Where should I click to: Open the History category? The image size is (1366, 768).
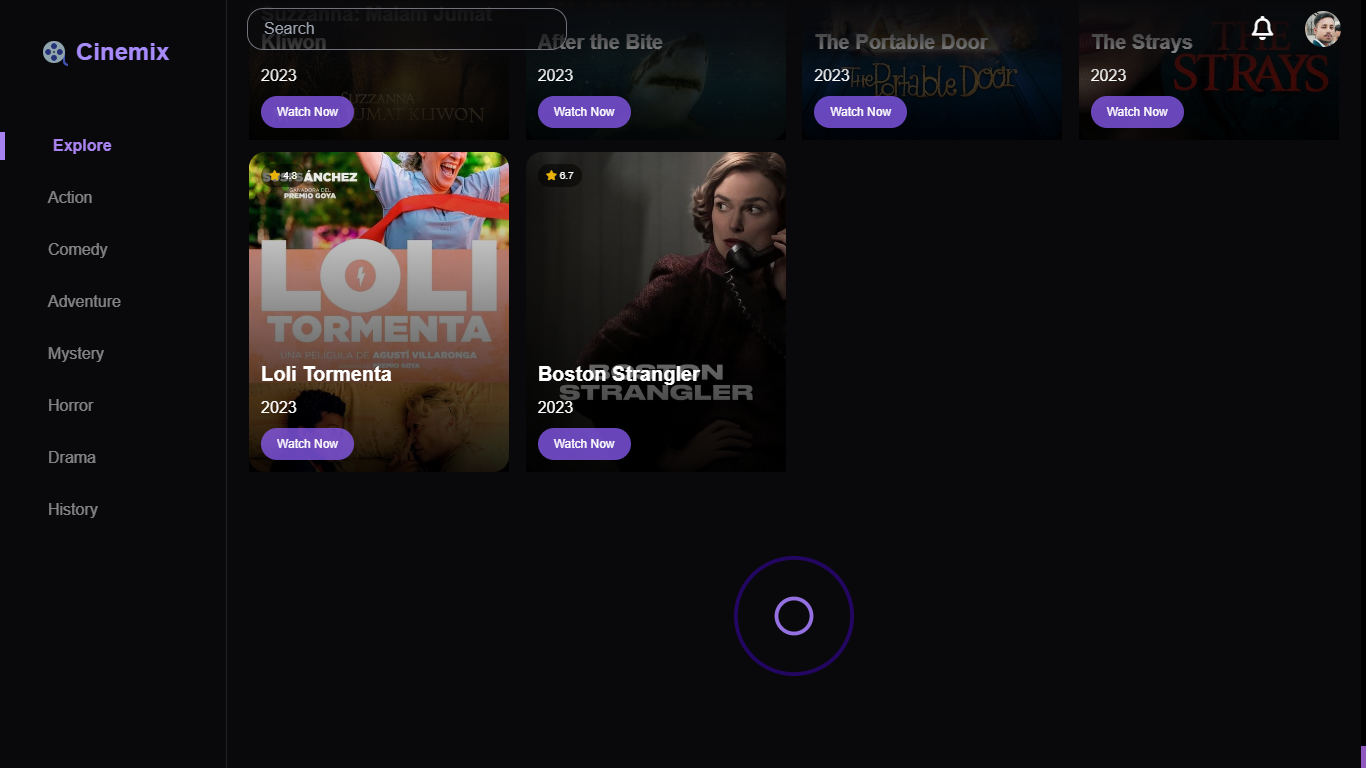73,509
